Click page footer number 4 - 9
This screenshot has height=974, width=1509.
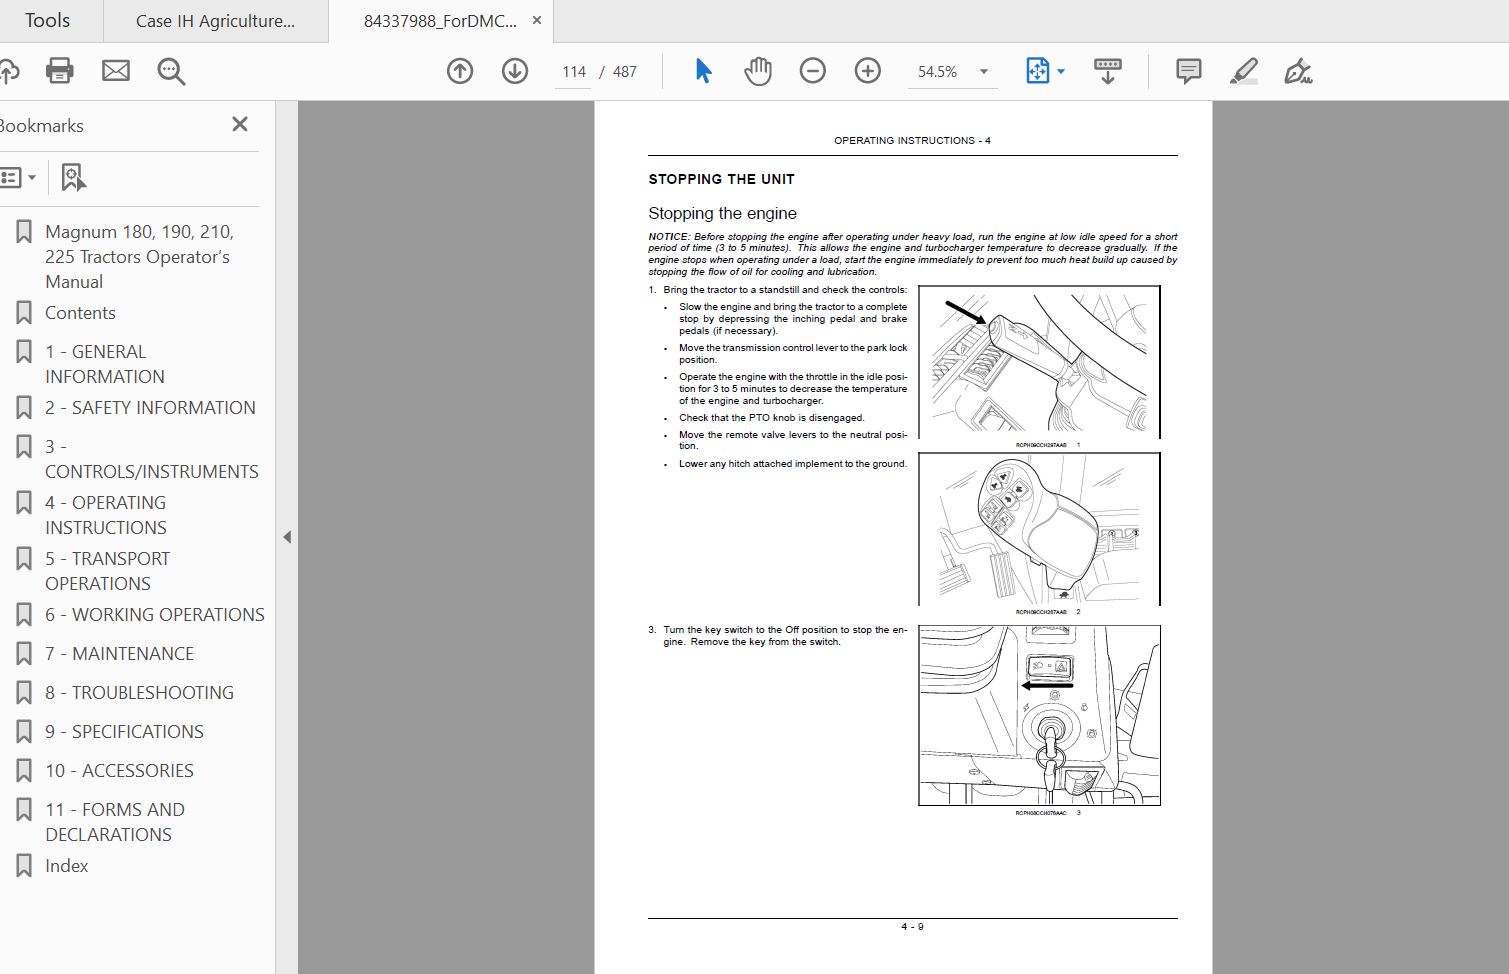912,927
